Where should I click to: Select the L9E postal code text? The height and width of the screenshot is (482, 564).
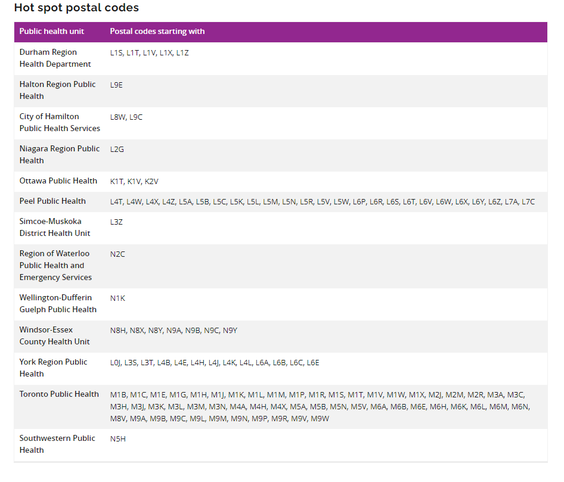tap(116, 85)
